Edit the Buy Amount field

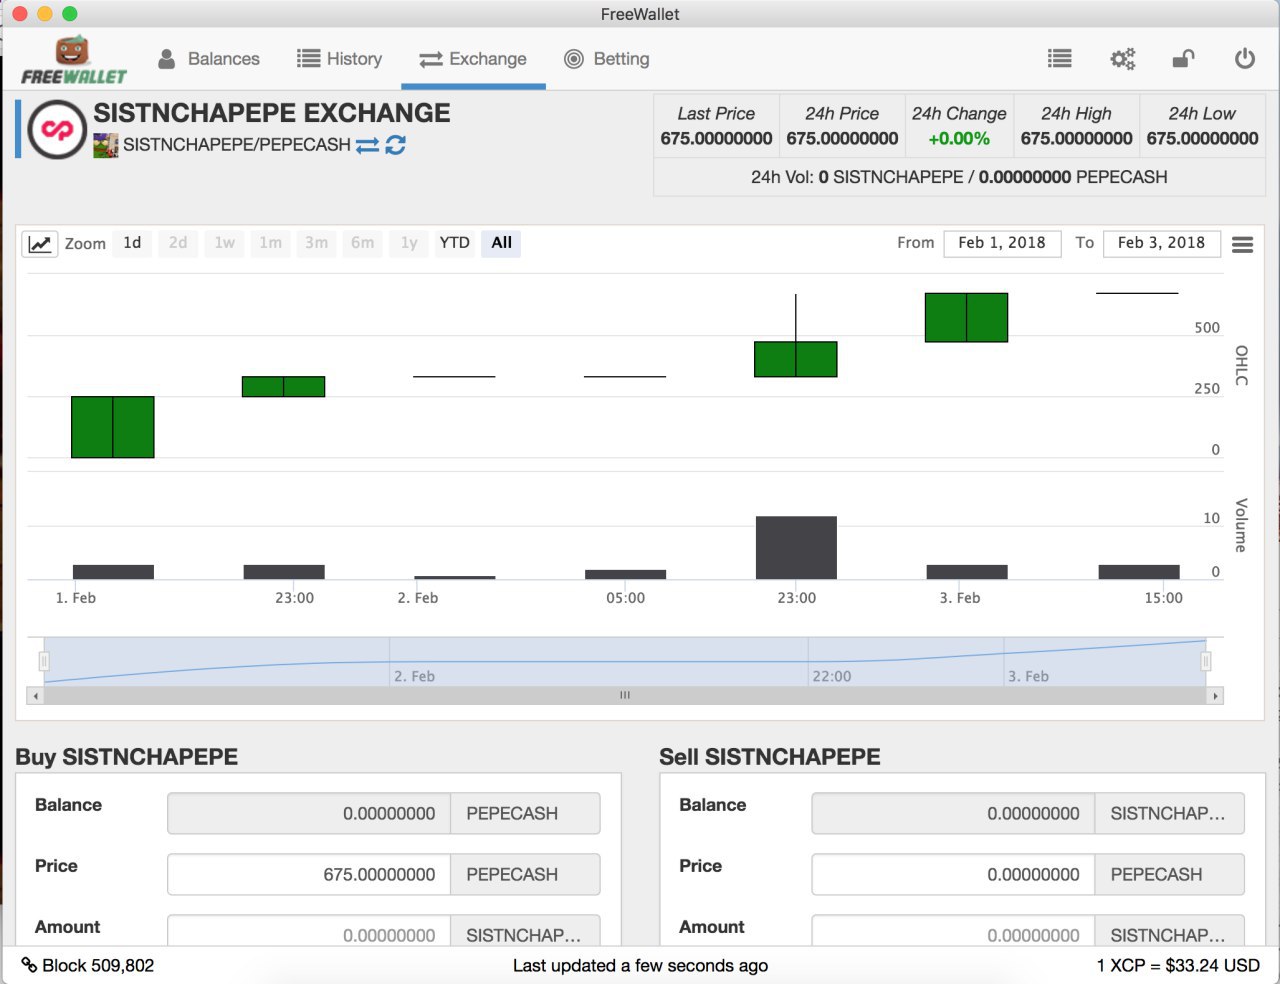coord(309,931)
